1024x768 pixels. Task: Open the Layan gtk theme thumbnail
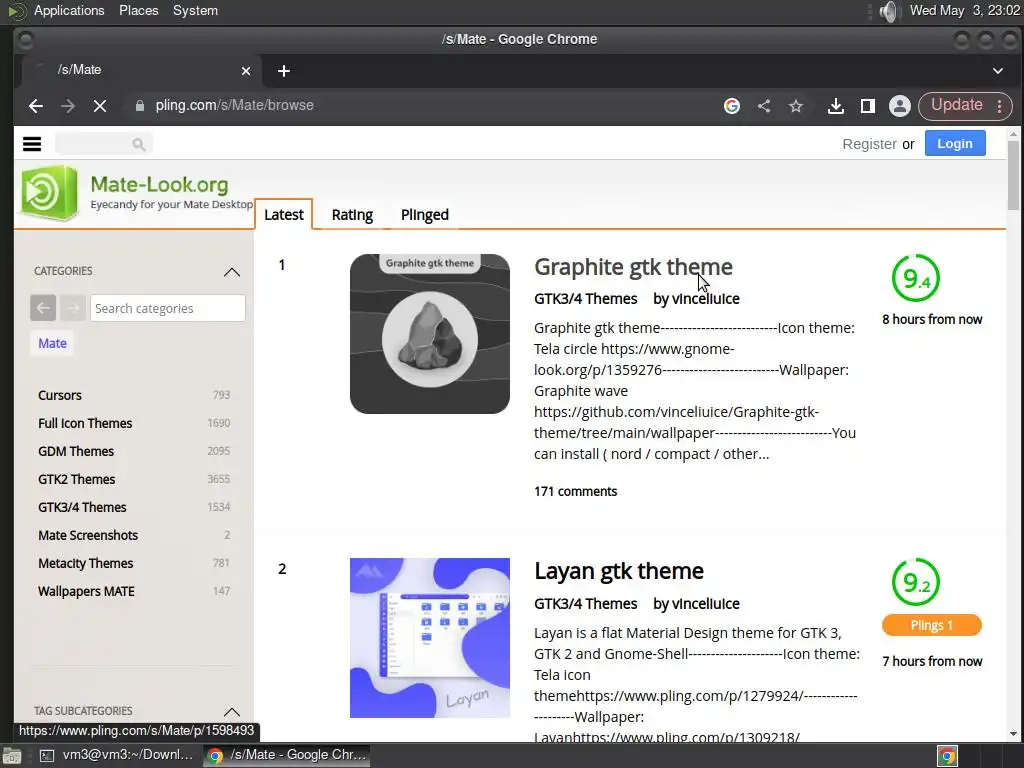pos(430,638)
